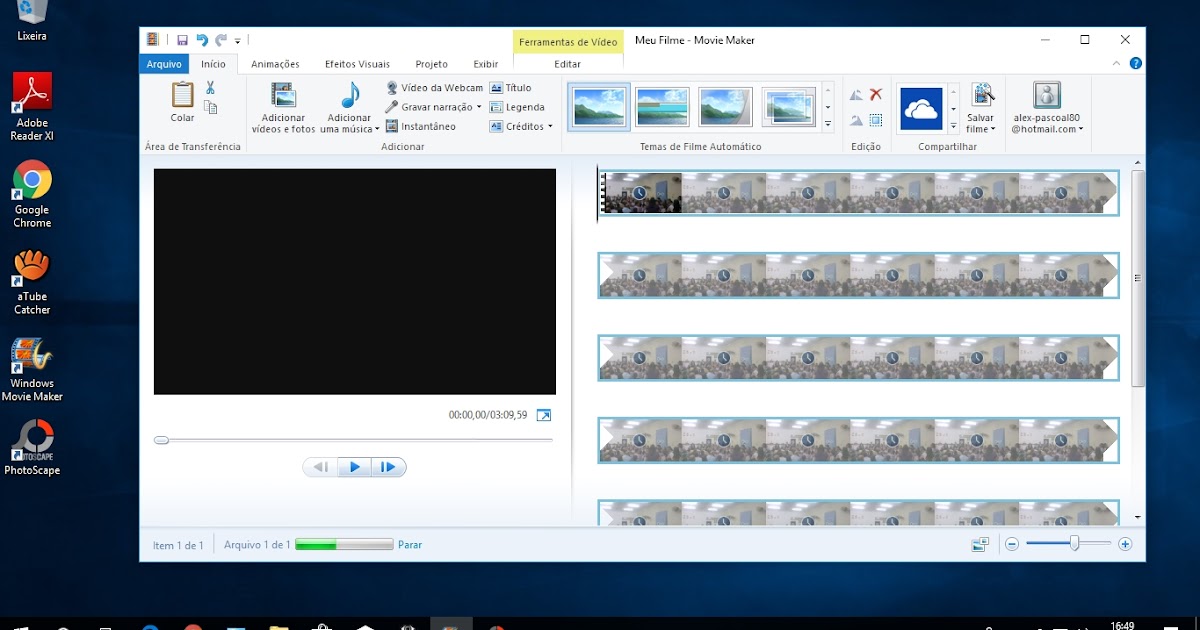Click the user account avatar icon
The image size is (1200, 630).
(1047, 95)
